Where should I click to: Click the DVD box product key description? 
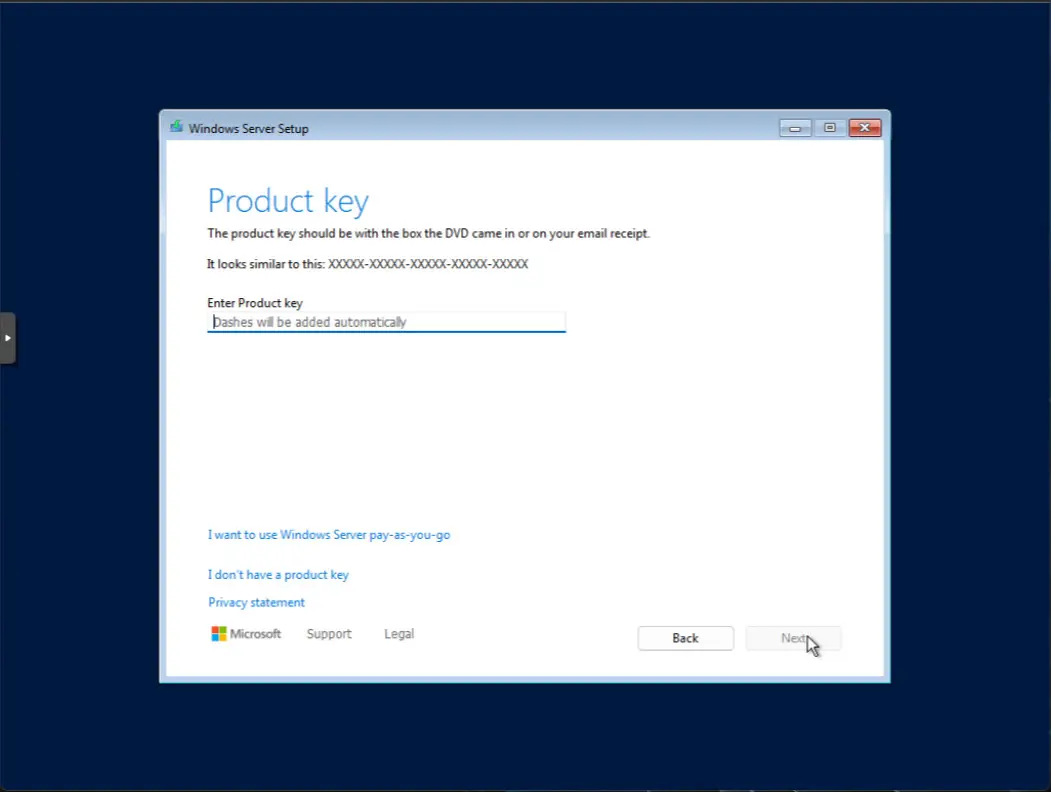click(x=428, y=233)
